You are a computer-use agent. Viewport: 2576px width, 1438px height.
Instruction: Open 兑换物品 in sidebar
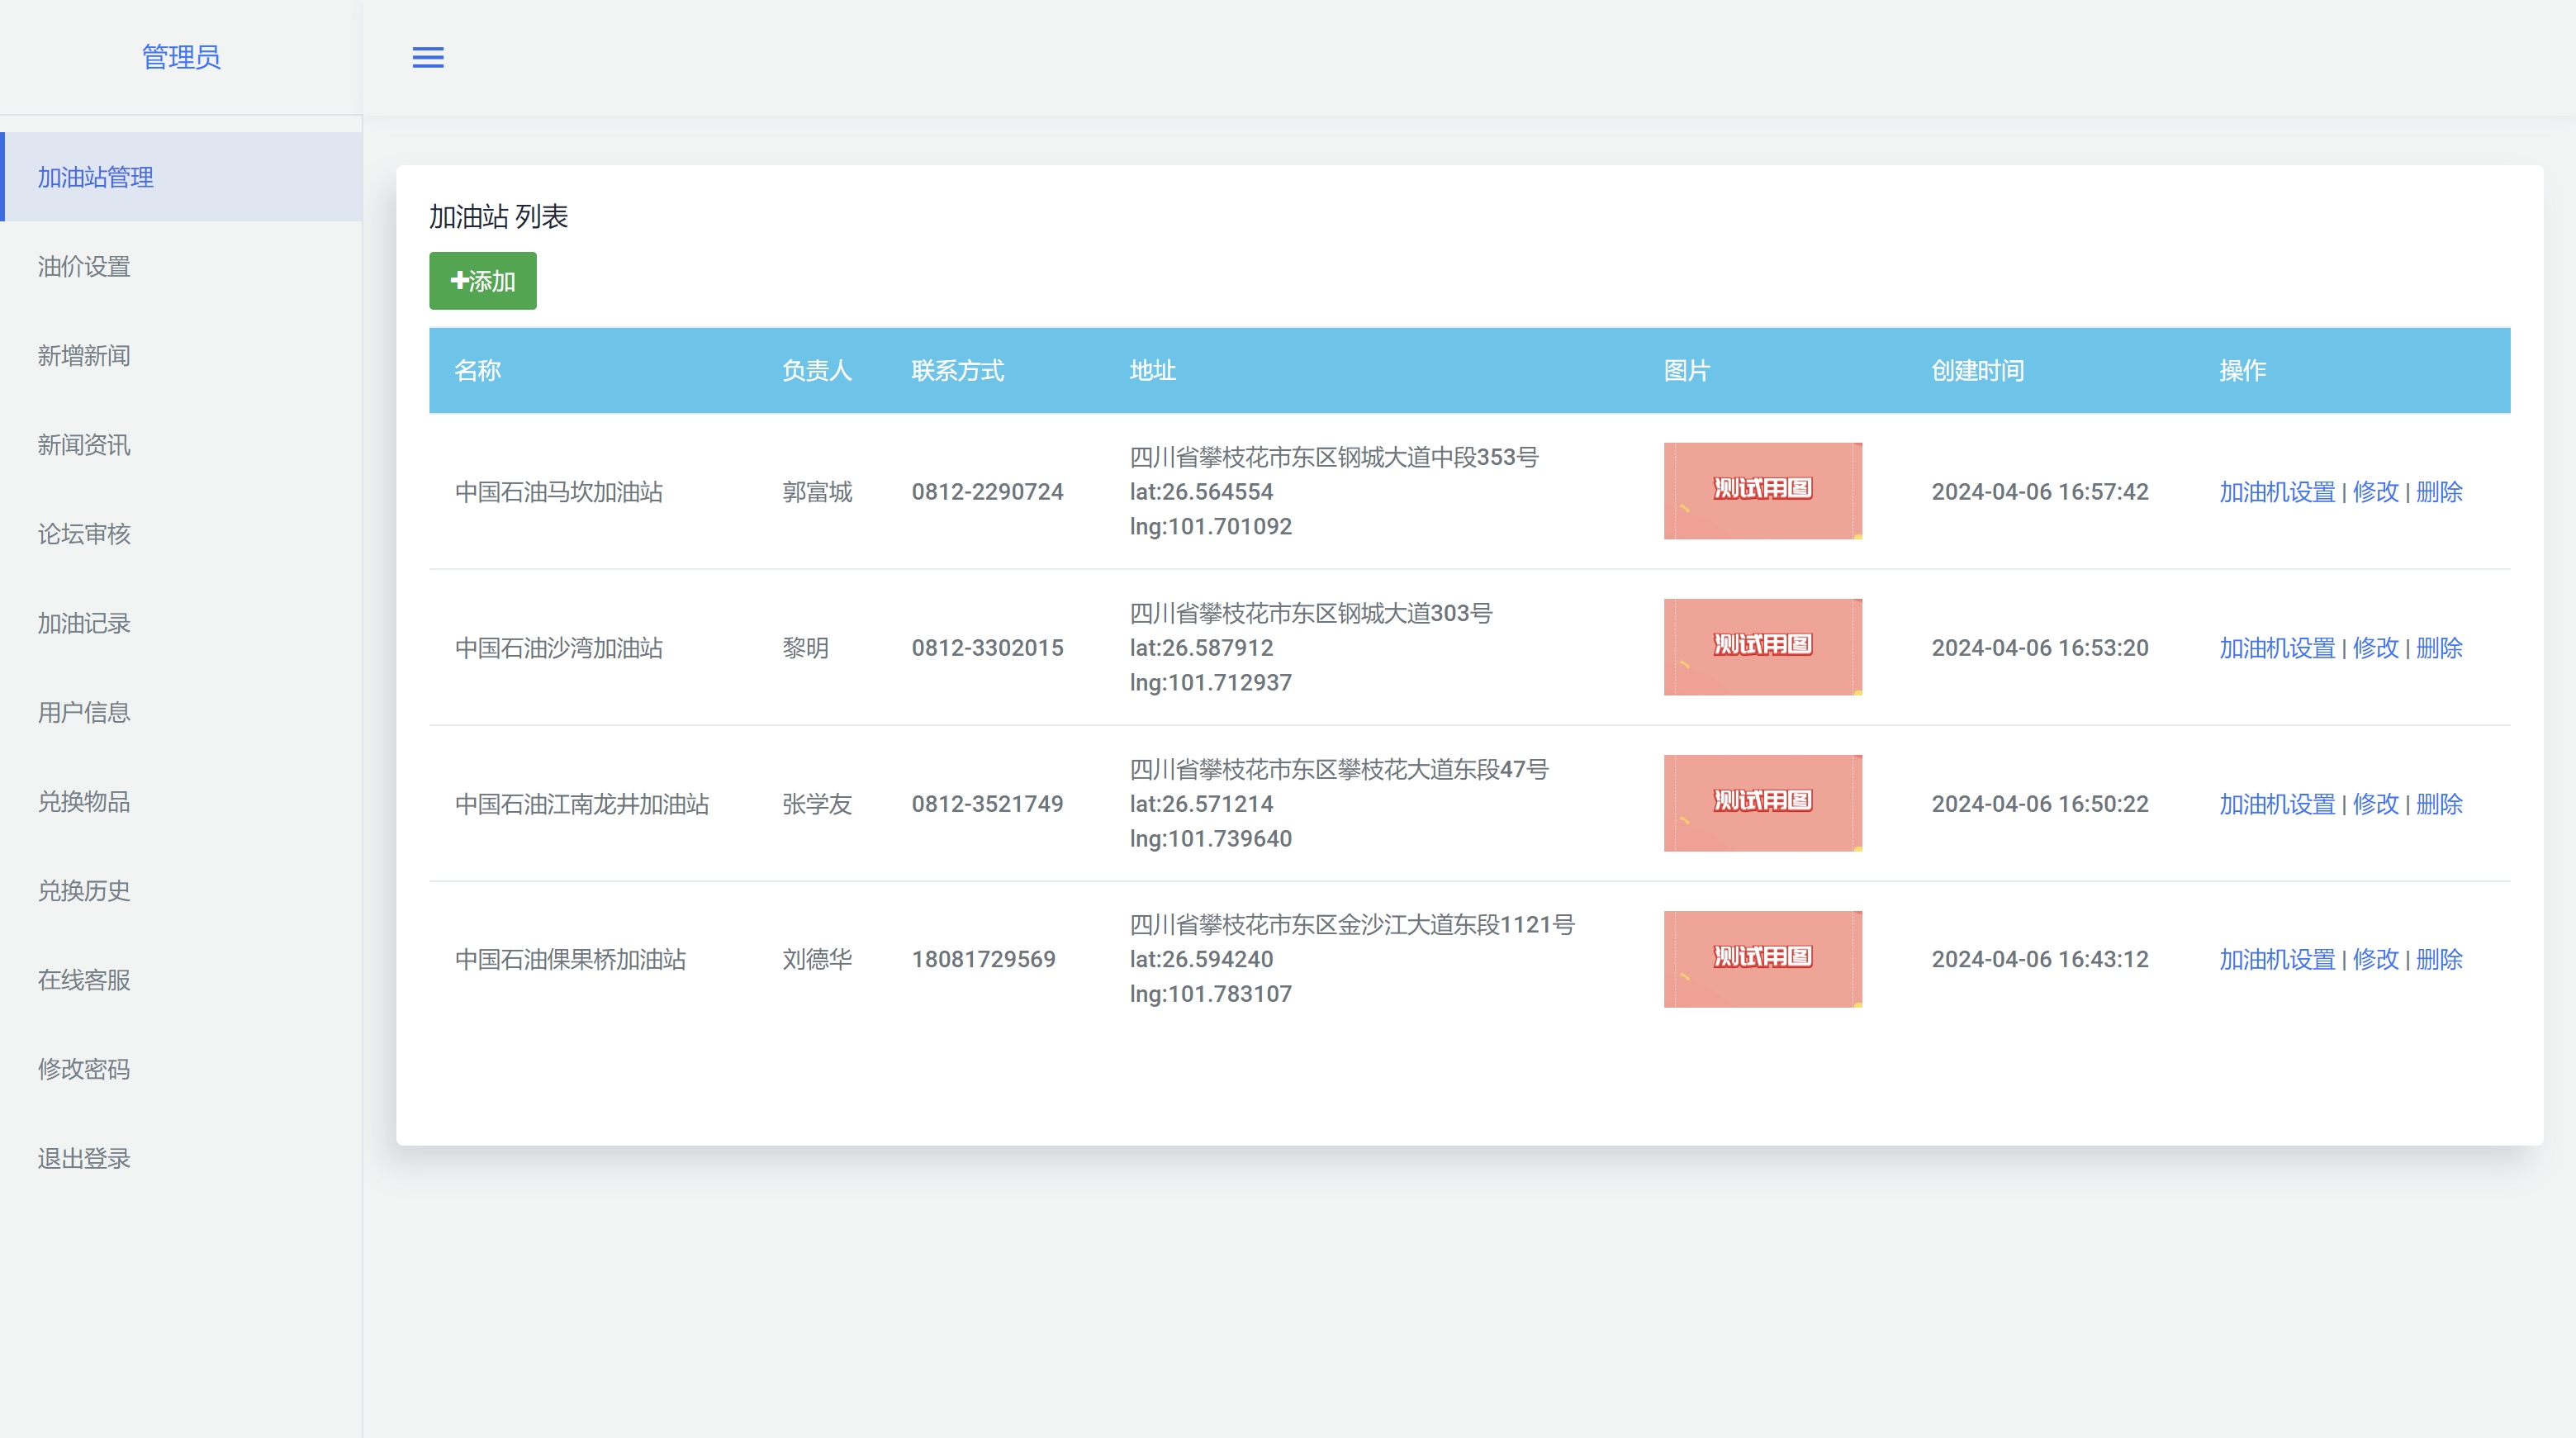pos(181,801)
